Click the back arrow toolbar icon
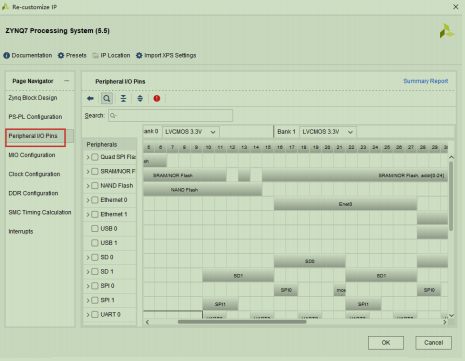 [90, 98]
